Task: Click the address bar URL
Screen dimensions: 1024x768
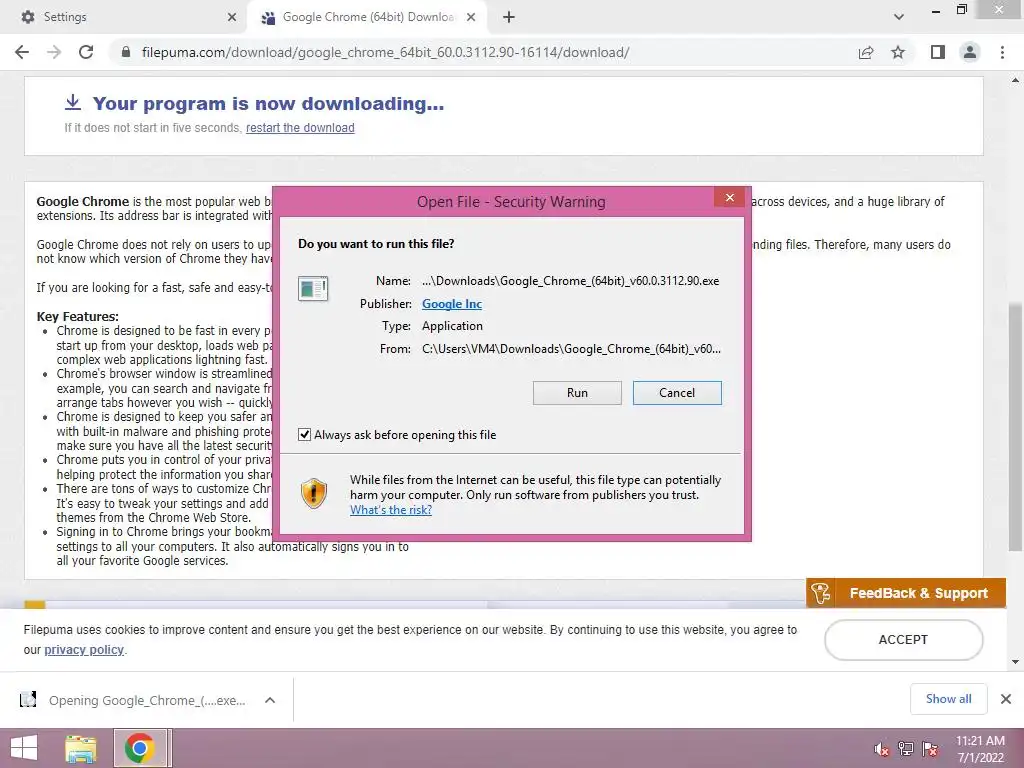Action: click(x=385, y=52)
